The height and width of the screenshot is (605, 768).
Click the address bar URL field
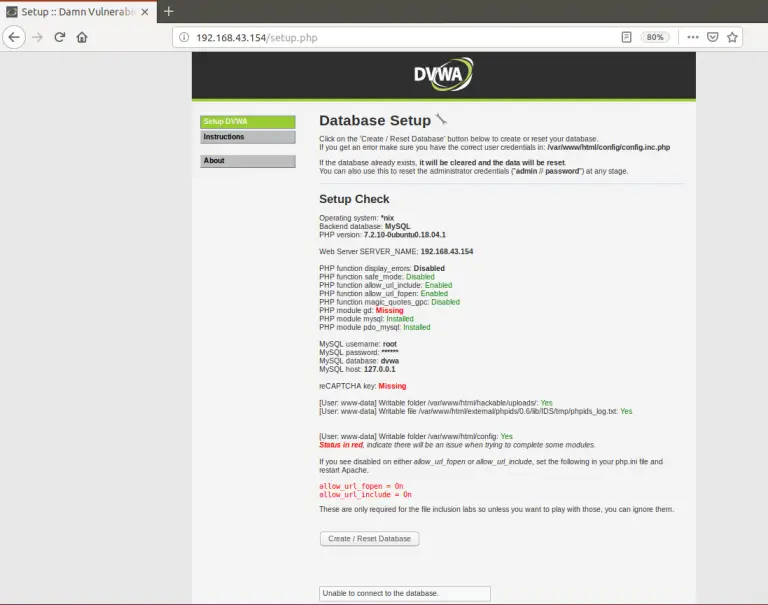coord(400,37)
